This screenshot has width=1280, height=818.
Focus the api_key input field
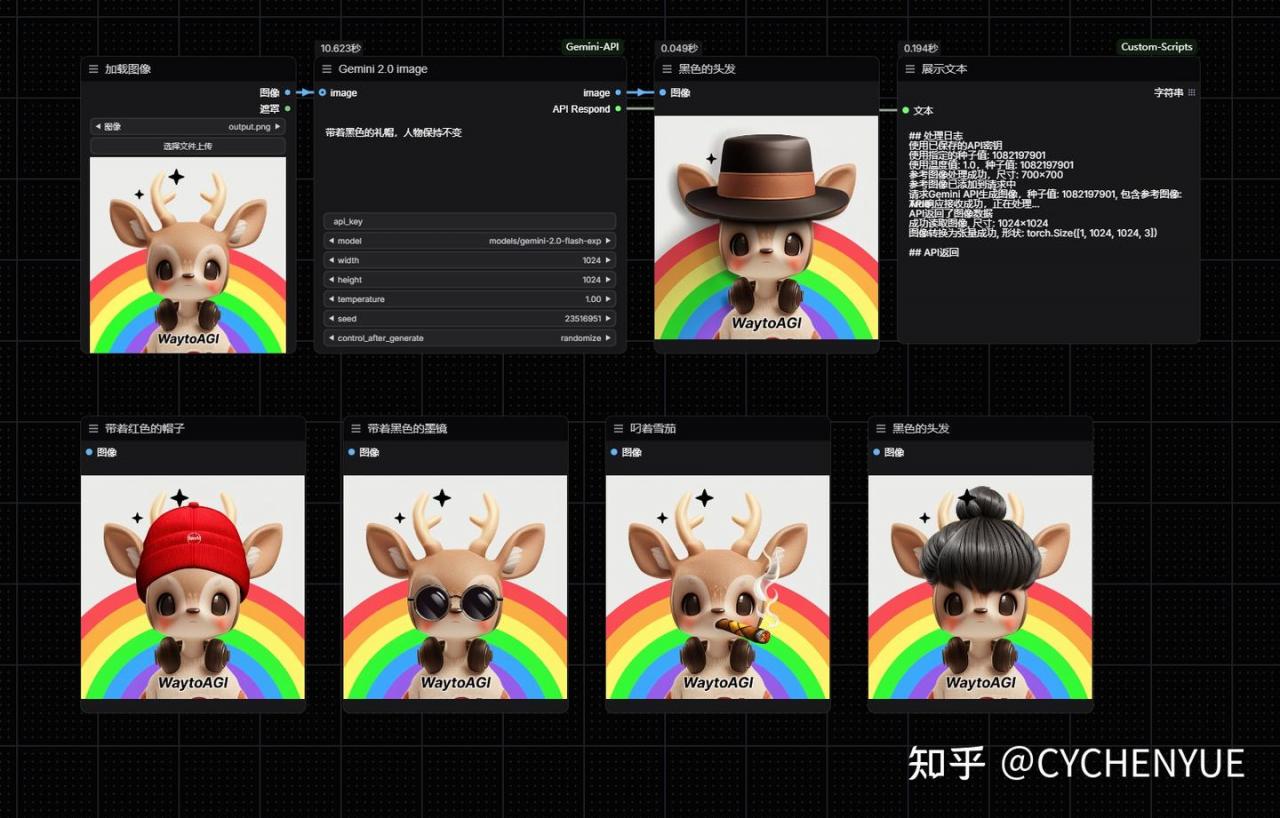click(470, 221)
